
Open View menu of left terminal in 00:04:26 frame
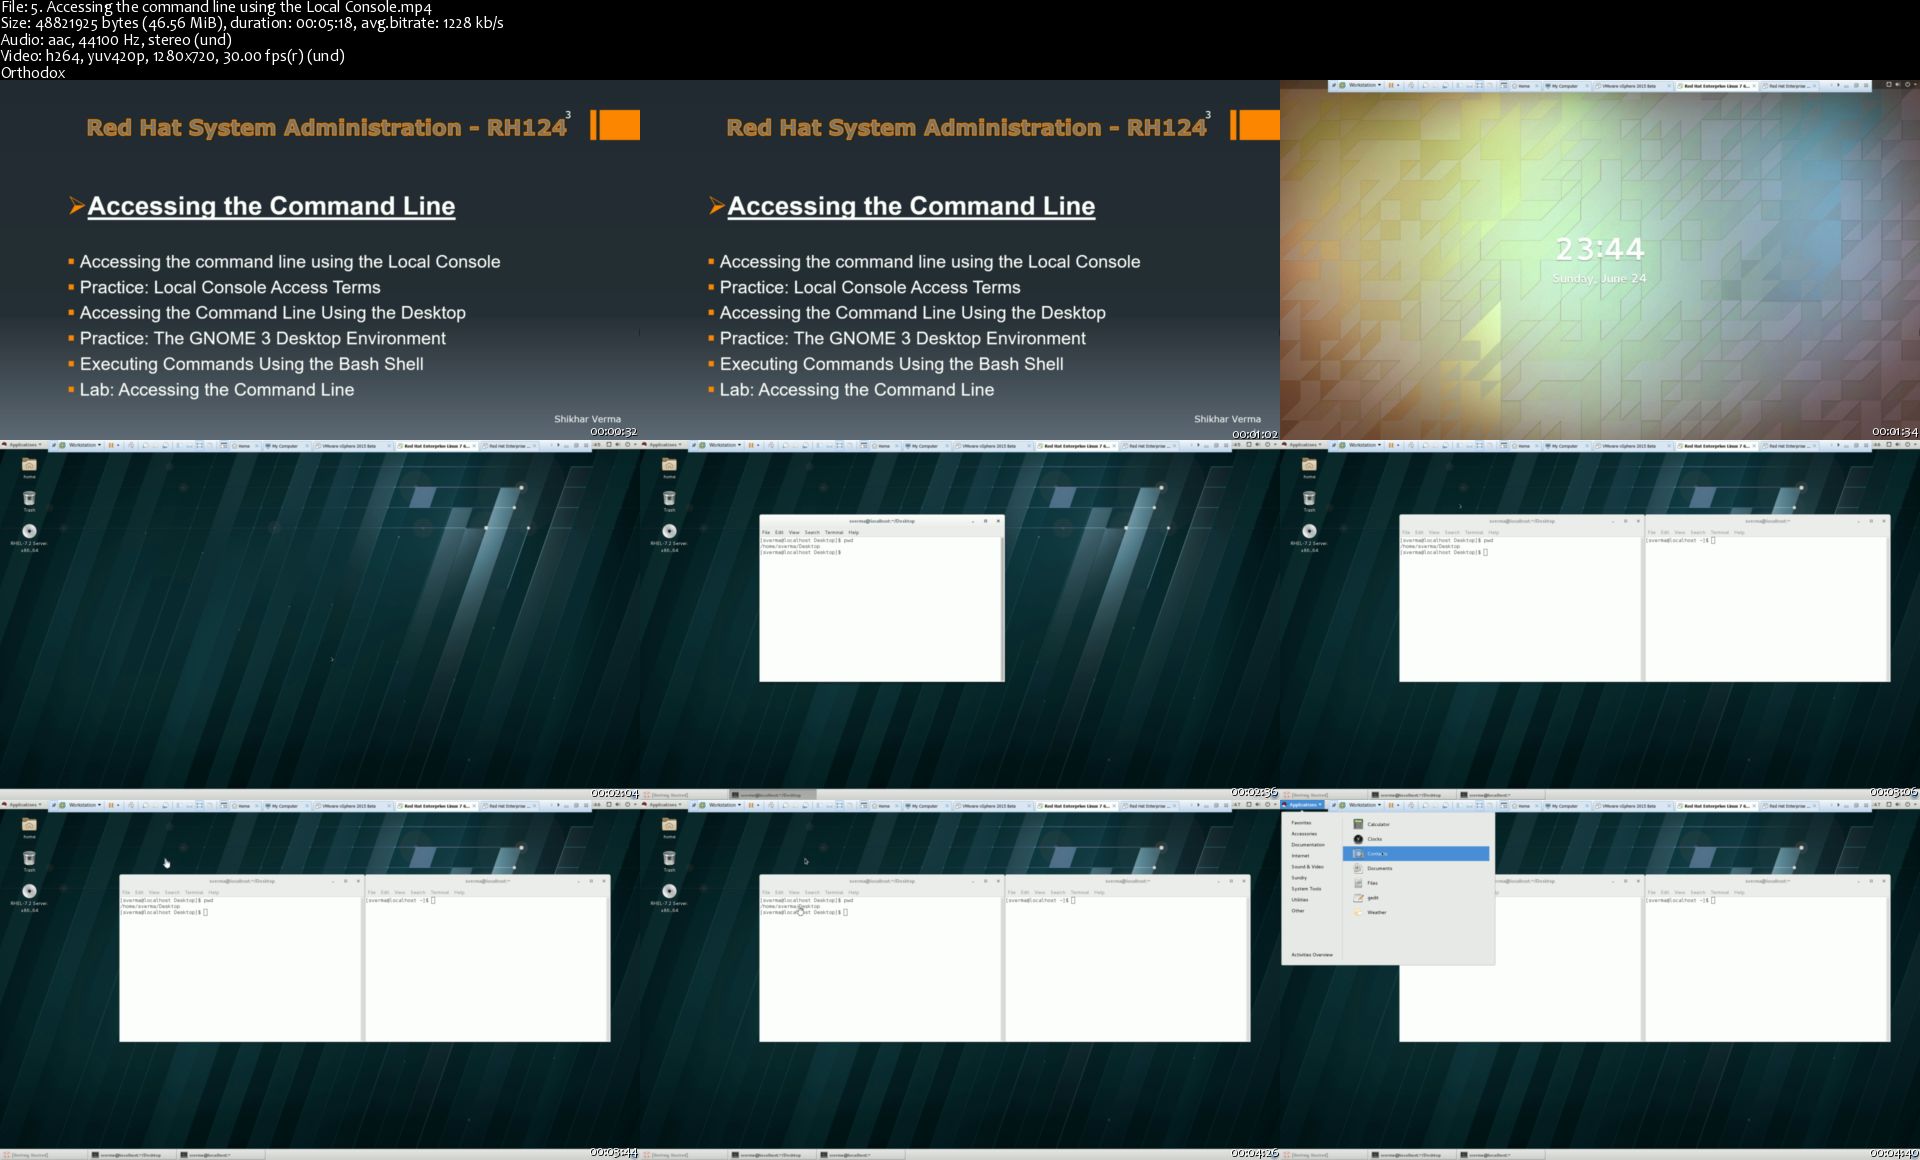794,892
